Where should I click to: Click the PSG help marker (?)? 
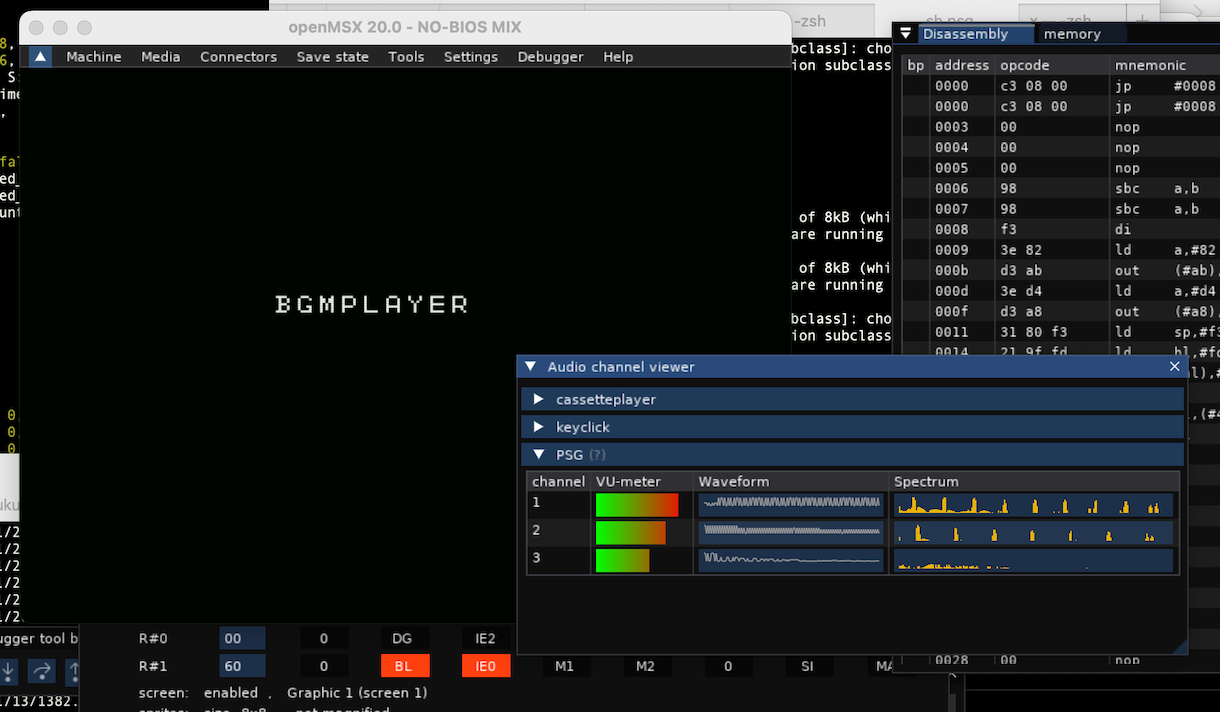point(598,455)
